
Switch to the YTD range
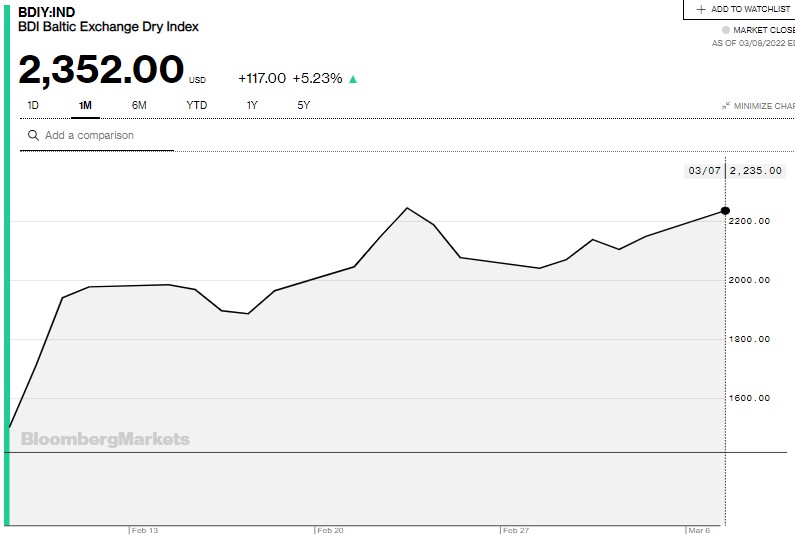[x=196, y=105]
